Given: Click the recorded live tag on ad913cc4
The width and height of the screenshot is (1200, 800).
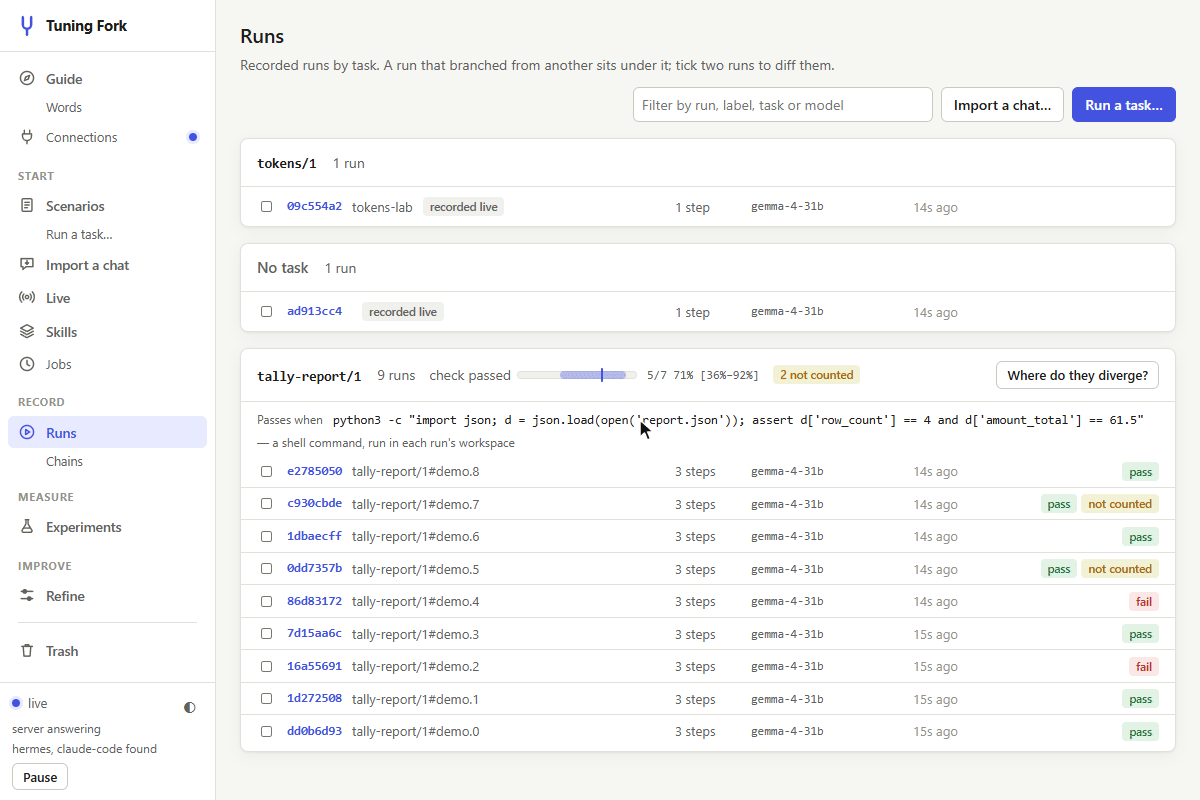Looking at the screenshot, I should (403, 312).
